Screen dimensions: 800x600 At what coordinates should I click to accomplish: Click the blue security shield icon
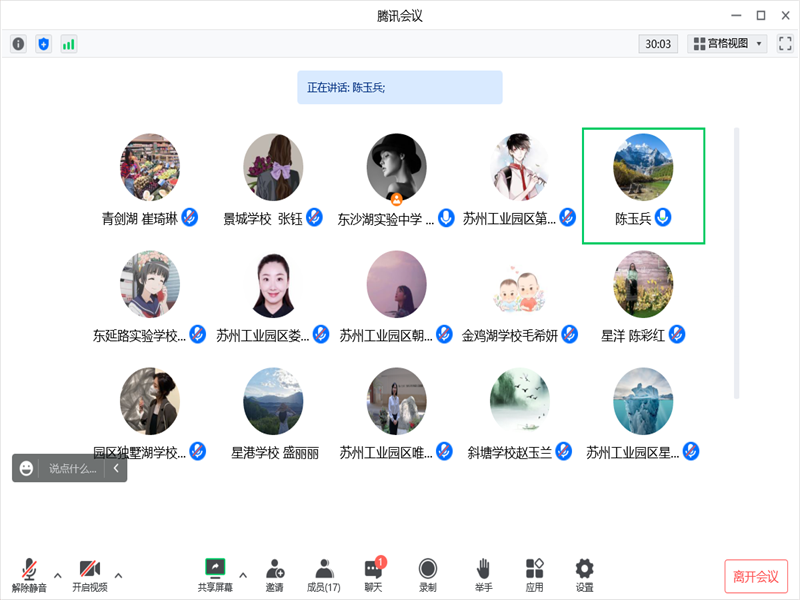tap(43, 44)
